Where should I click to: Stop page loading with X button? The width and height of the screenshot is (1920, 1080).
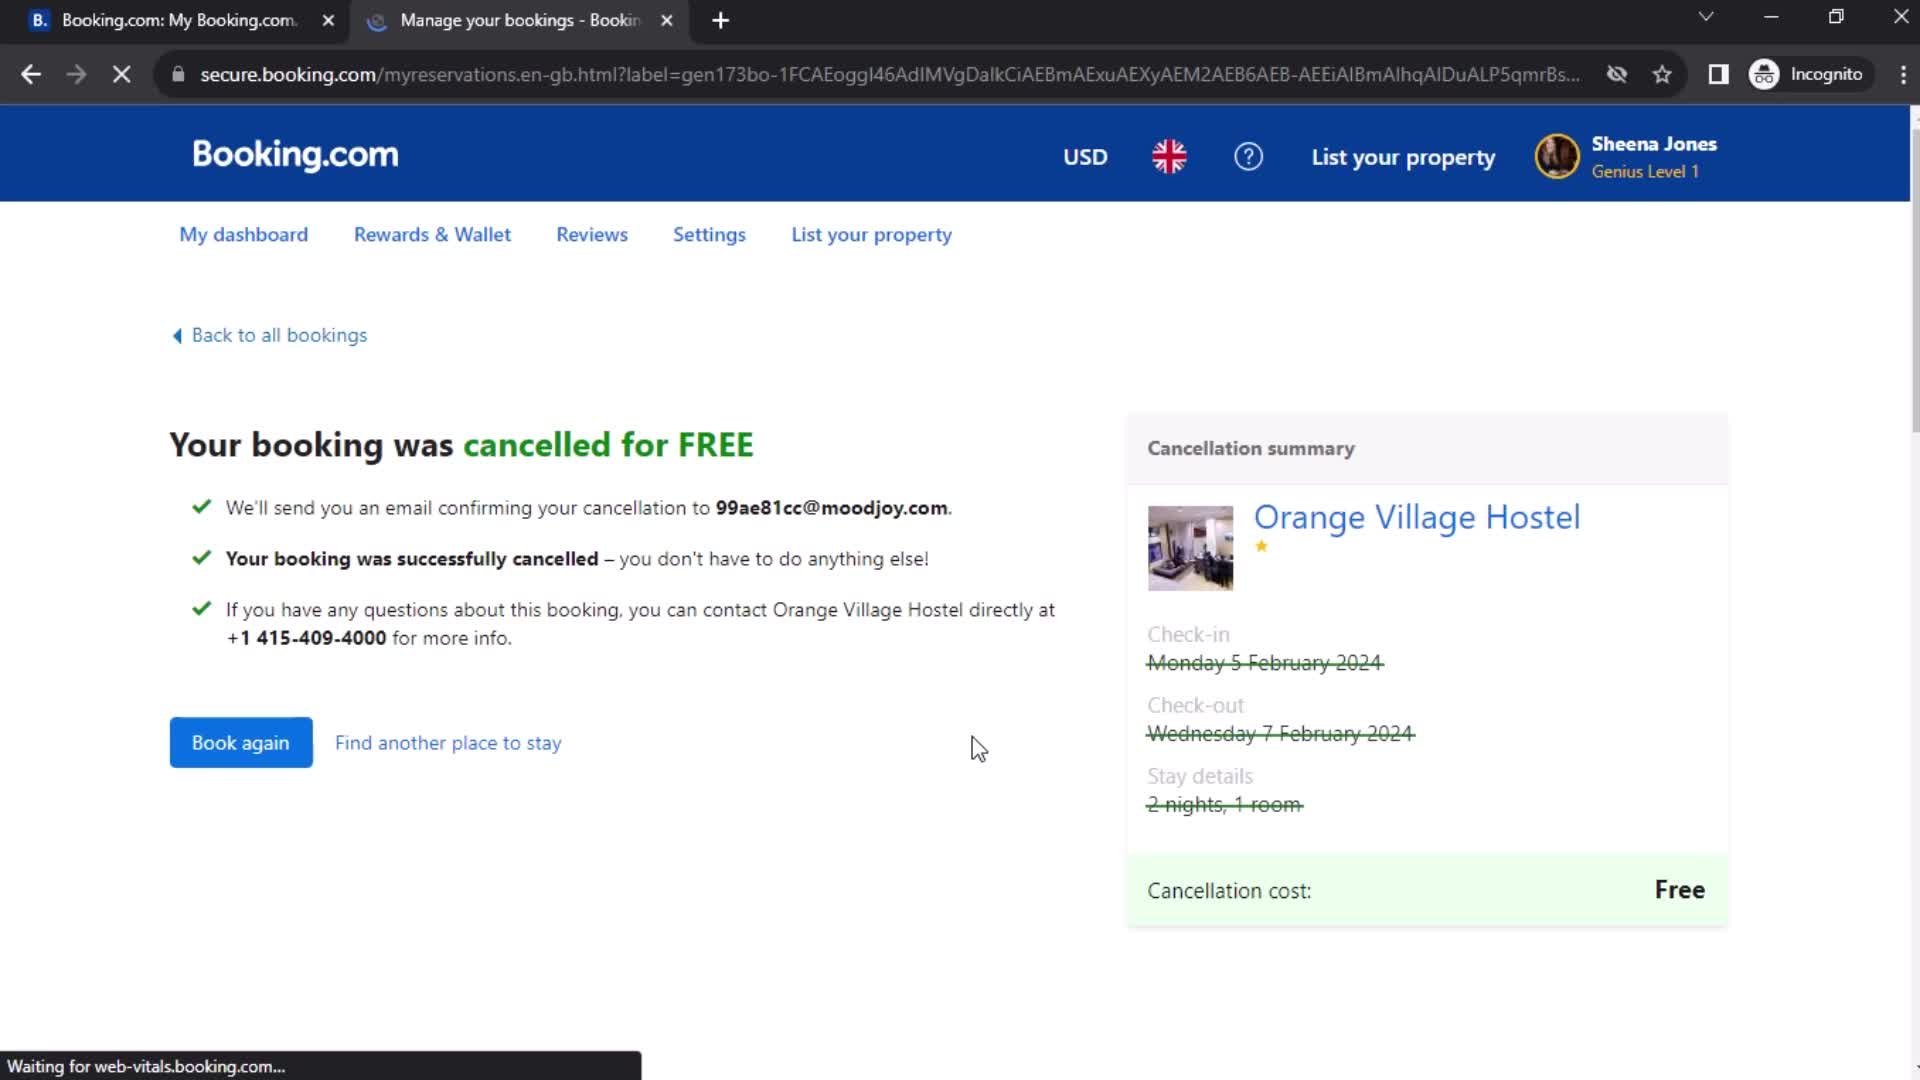[121, 74]
